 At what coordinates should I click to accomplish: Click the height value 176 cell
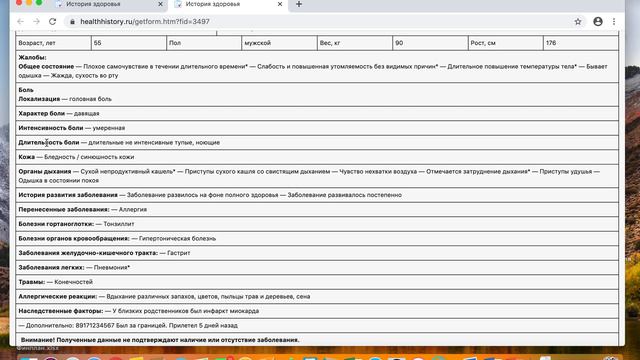pyautogui.click(x=581, y=43)
